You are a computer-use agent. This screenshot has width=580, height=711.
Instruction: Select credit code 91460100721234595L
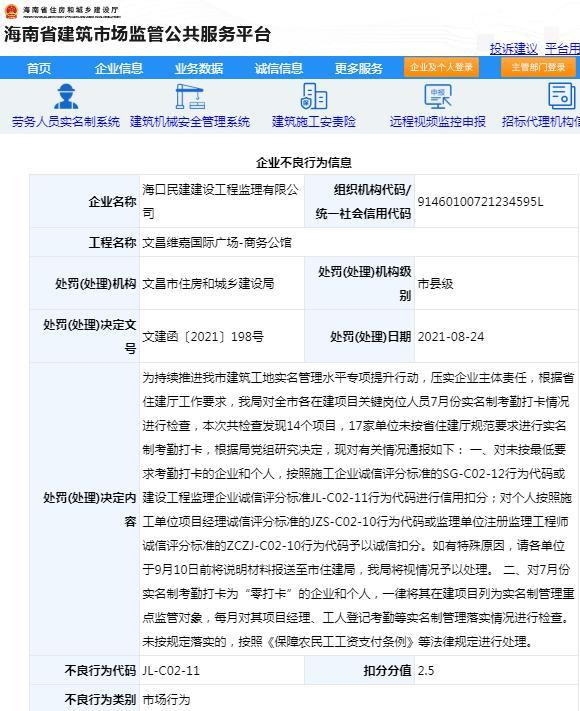[x=480, y=201]
